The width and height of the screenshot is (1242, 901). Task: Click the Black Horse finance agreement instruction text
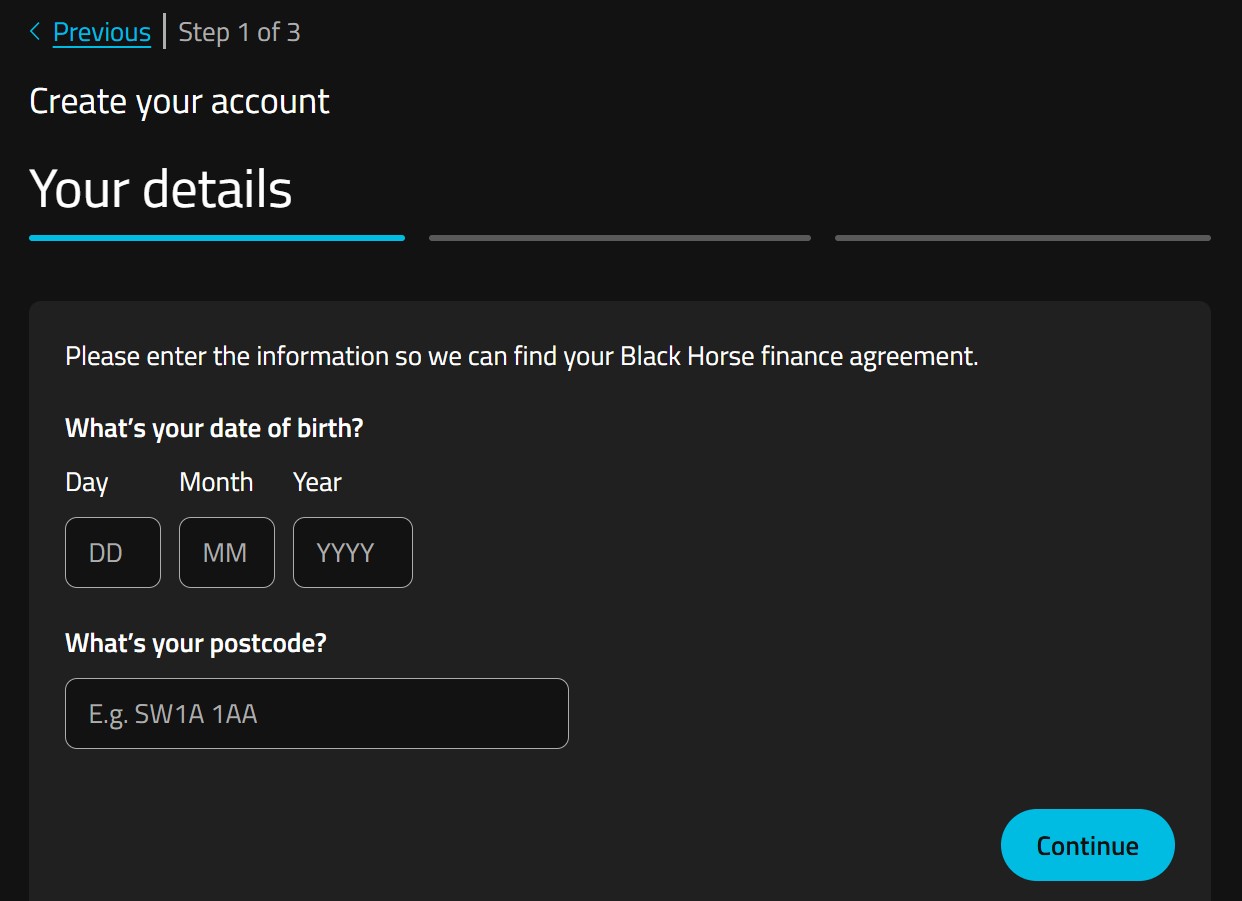[522, 357]
